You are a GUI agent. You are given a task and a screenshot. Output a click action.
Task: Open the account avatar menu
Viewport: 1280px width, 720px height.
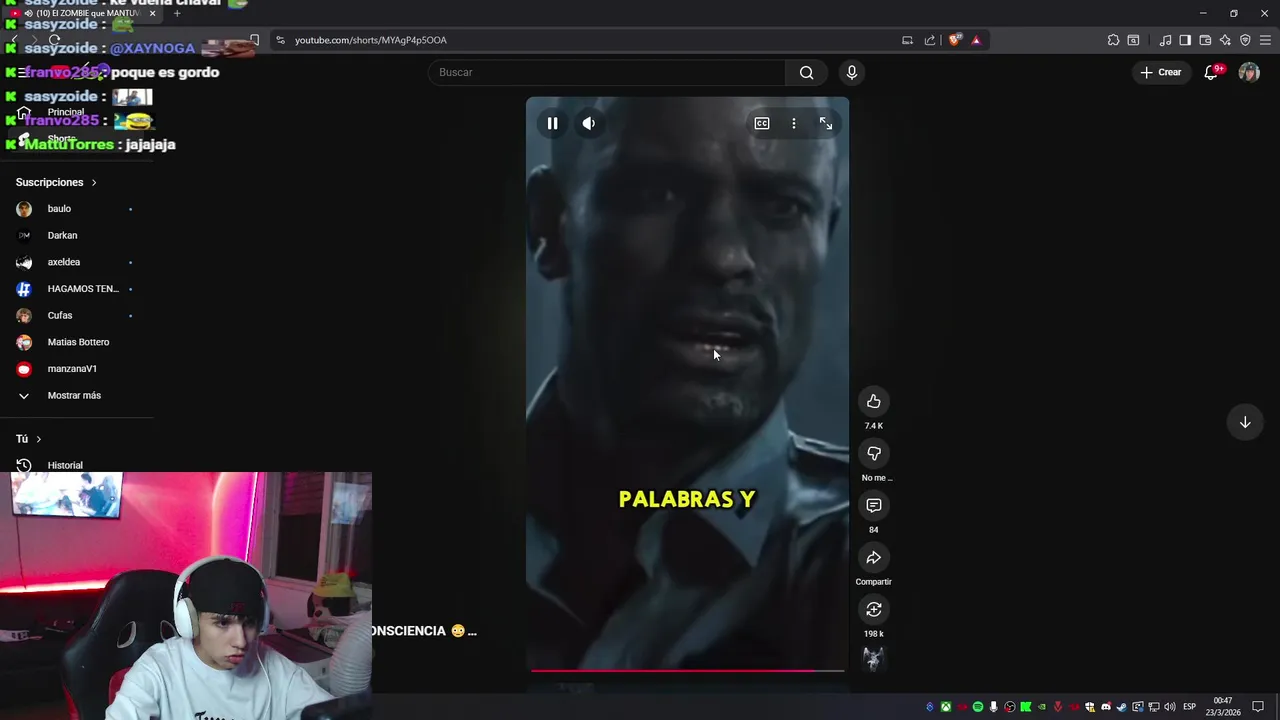[1249, 72]
